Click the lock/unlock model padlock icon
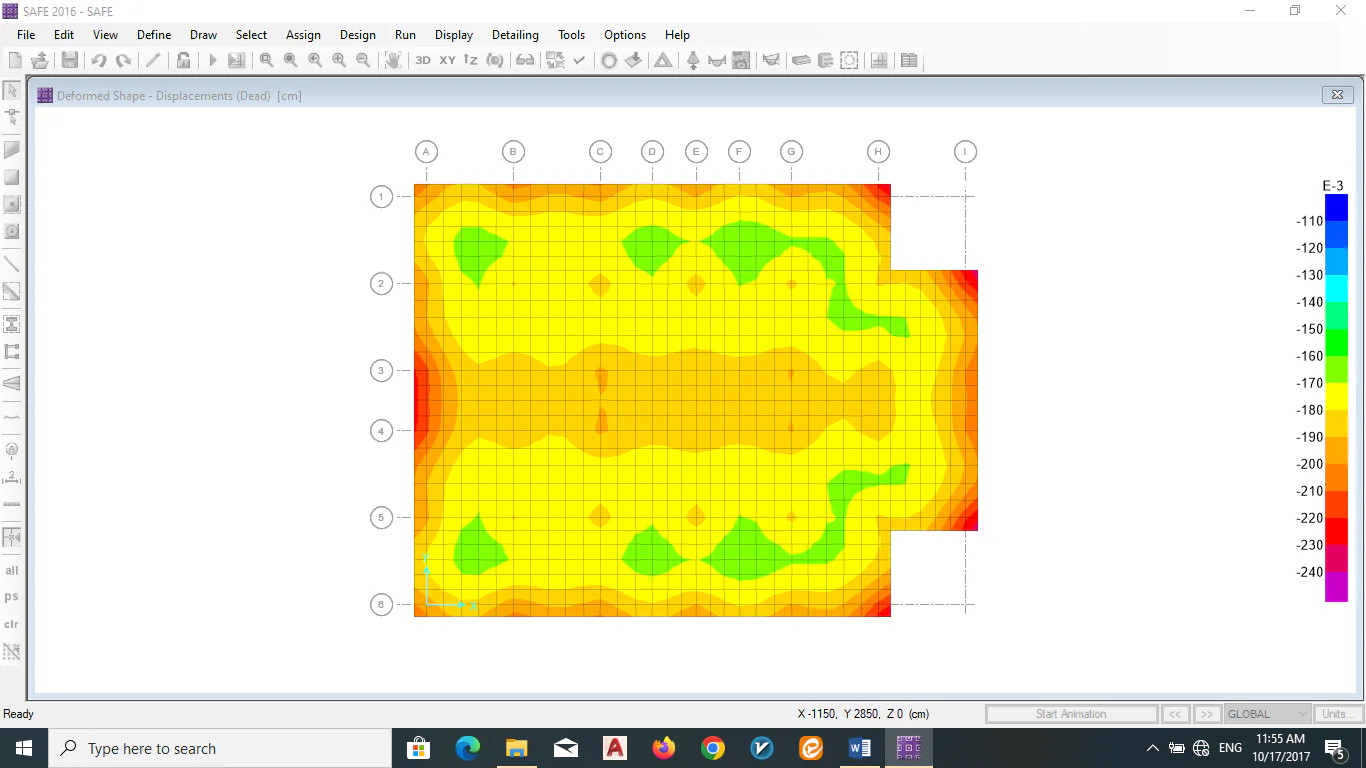 [x=184, y=60]
